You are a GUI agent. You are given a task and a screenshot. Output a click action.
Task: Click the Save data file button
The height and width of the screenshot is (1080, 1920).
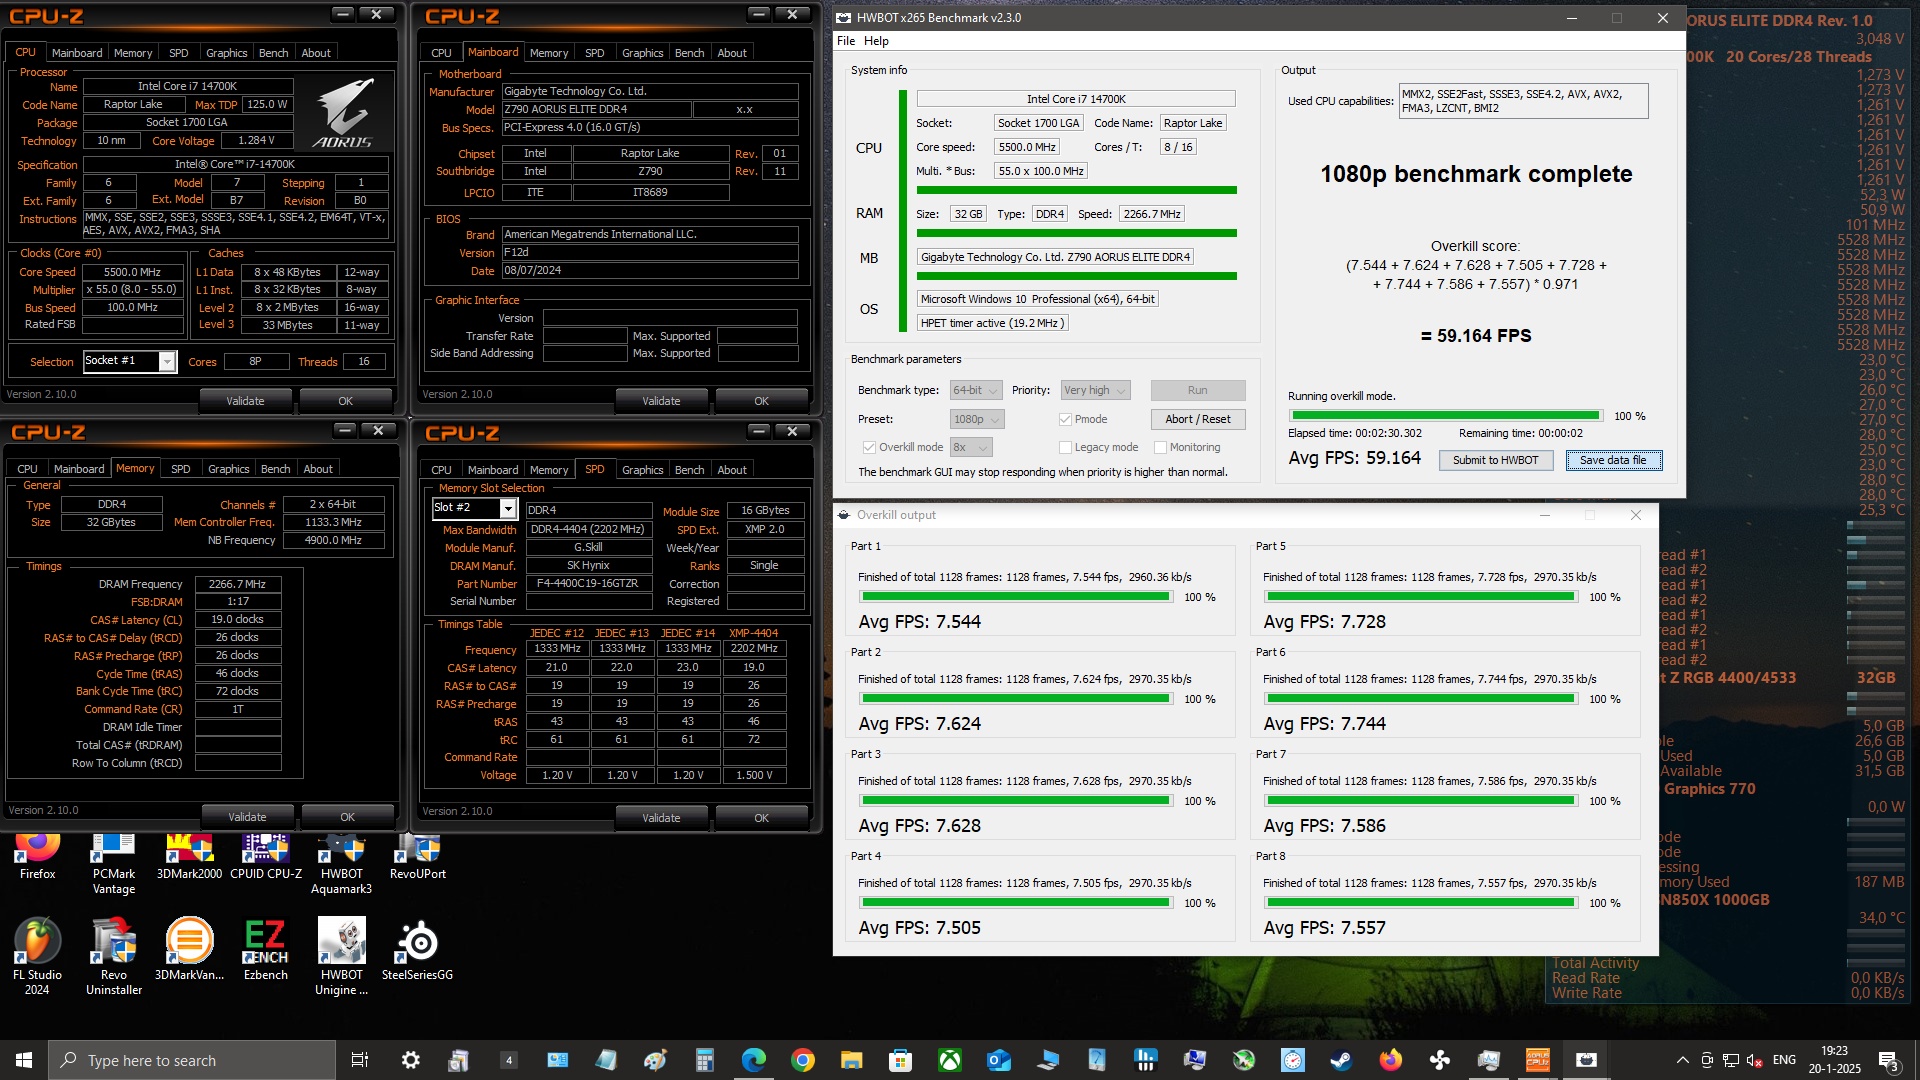tap(1612, 460)
